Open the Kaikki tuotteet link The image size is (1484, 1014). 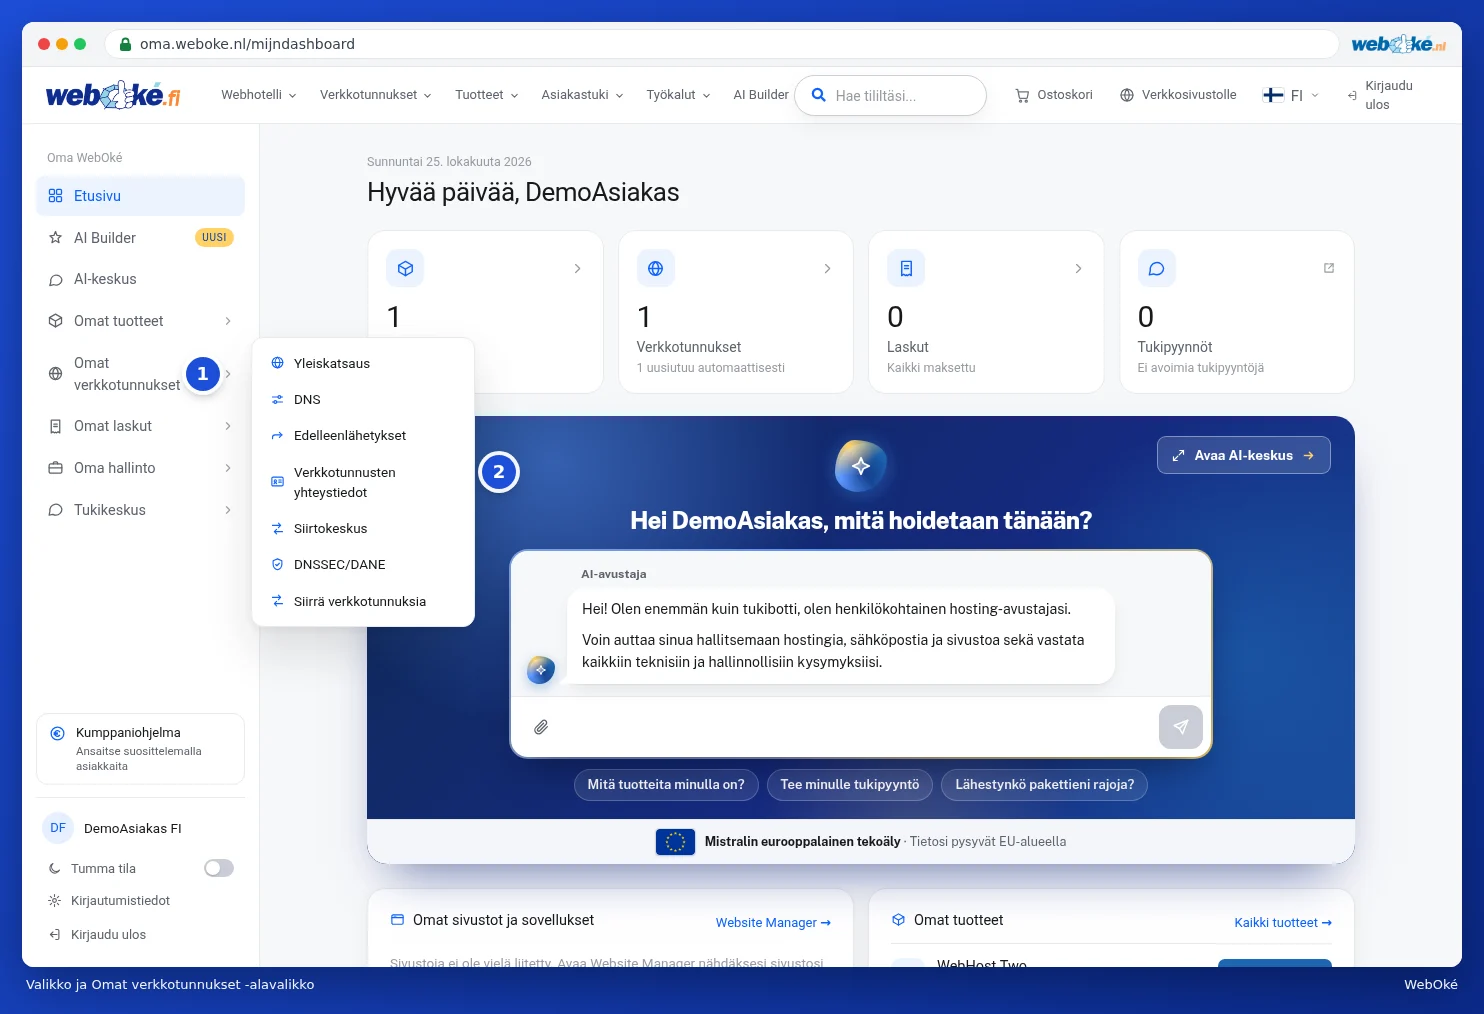click(x=1283, y=923)
